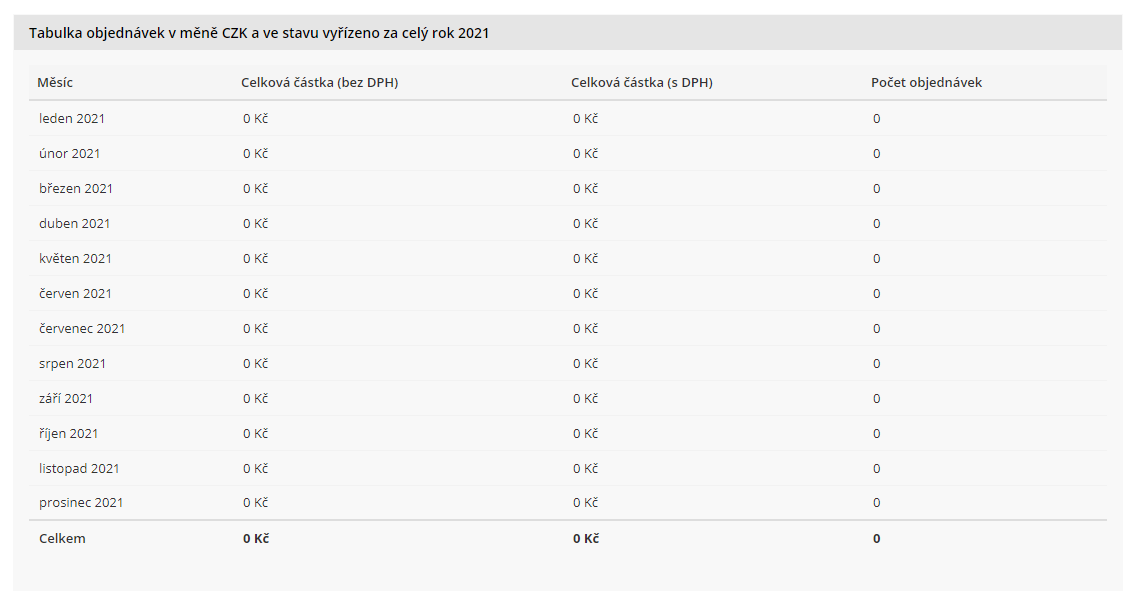Select the únor 2021 row label
This screenshot has height=608, width=1137.
[70, 154]
